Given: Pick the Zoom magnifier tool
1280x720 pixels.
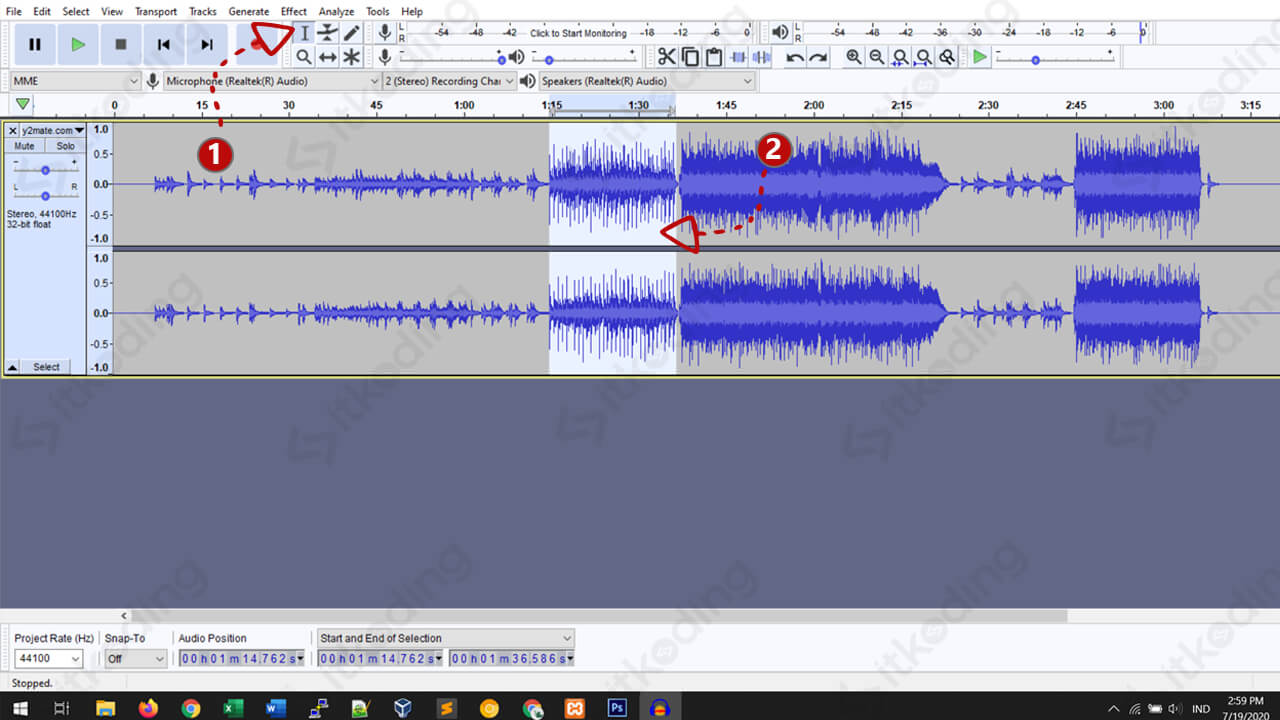Looking at the screenshot, I should pyautogui.click(x=304, y=57).
